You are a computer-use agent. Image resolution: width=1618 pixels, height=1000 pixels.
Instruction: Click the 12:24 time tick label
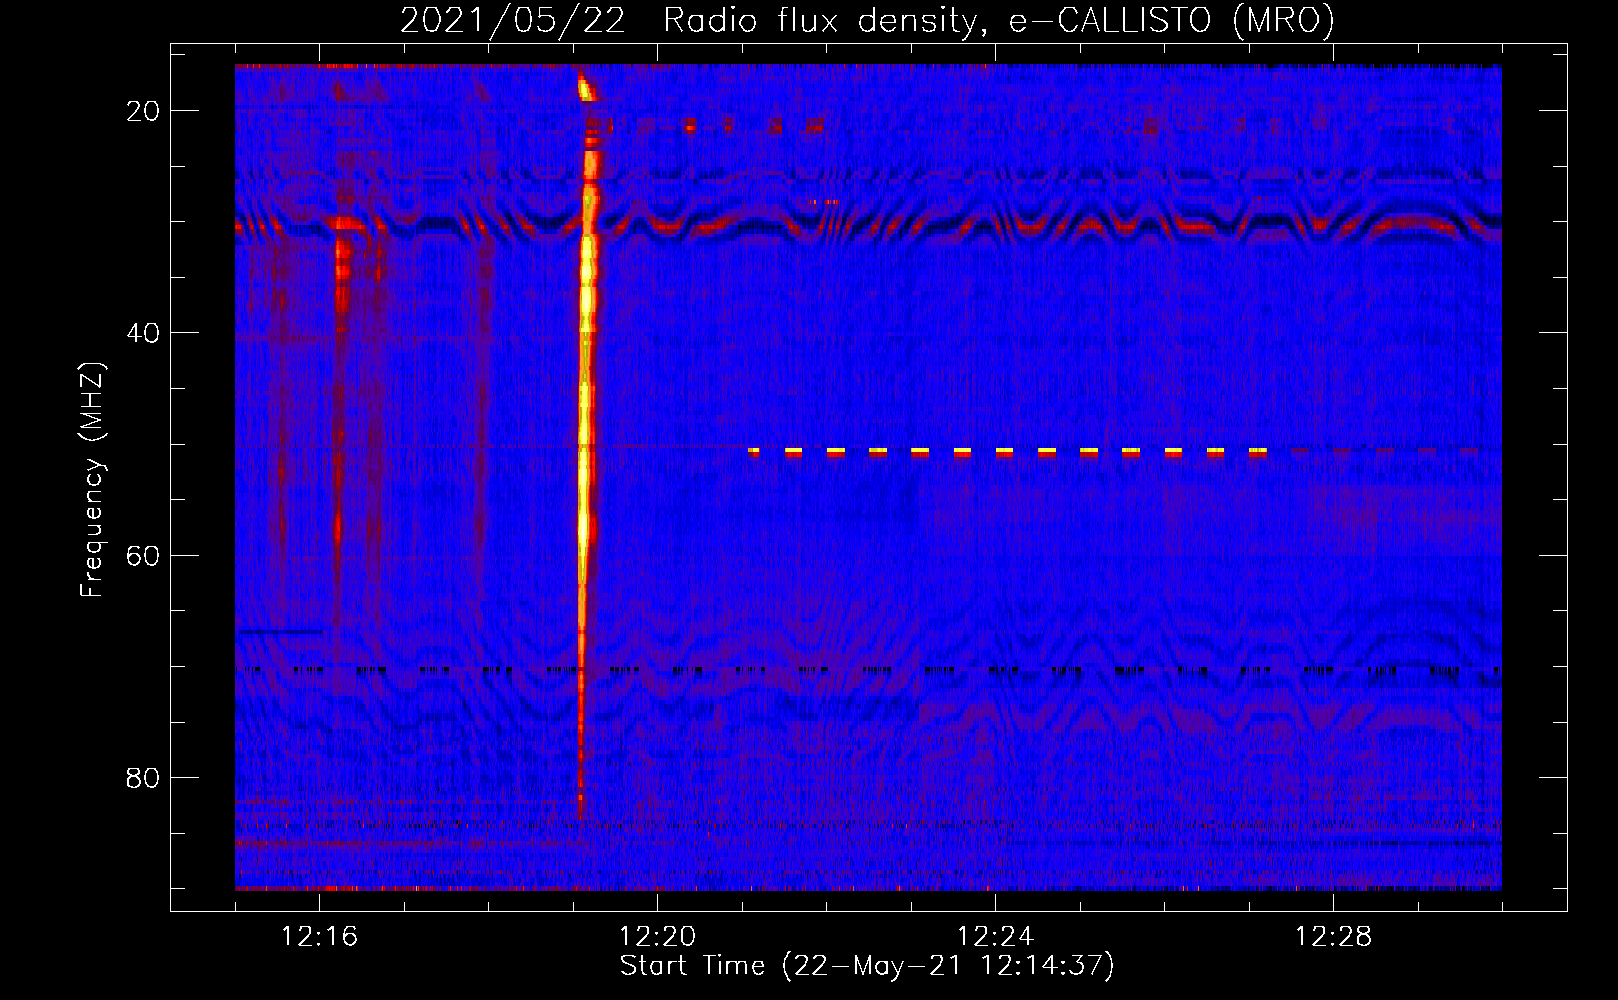pos(995,937)
